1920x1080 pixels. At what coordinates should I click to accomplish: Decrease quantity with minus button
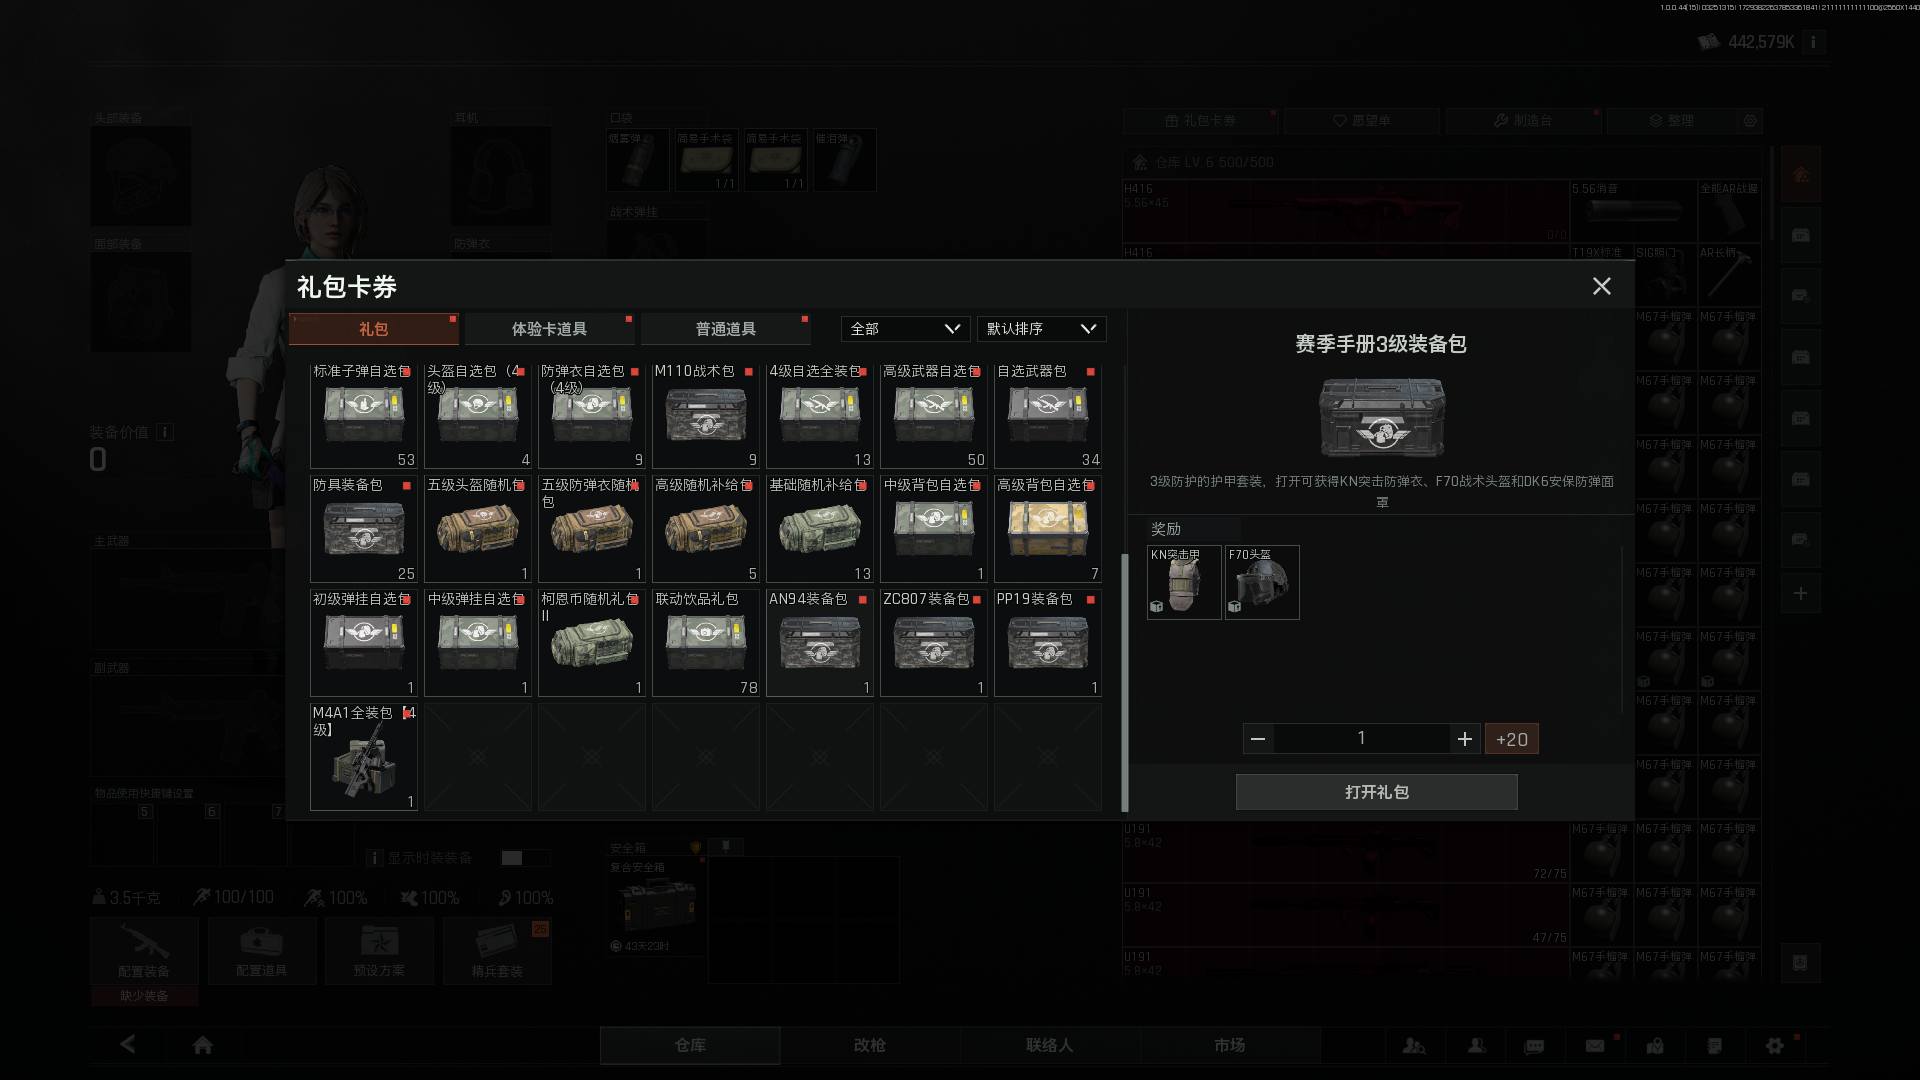pyautogui.click(x=1258, y=739)
